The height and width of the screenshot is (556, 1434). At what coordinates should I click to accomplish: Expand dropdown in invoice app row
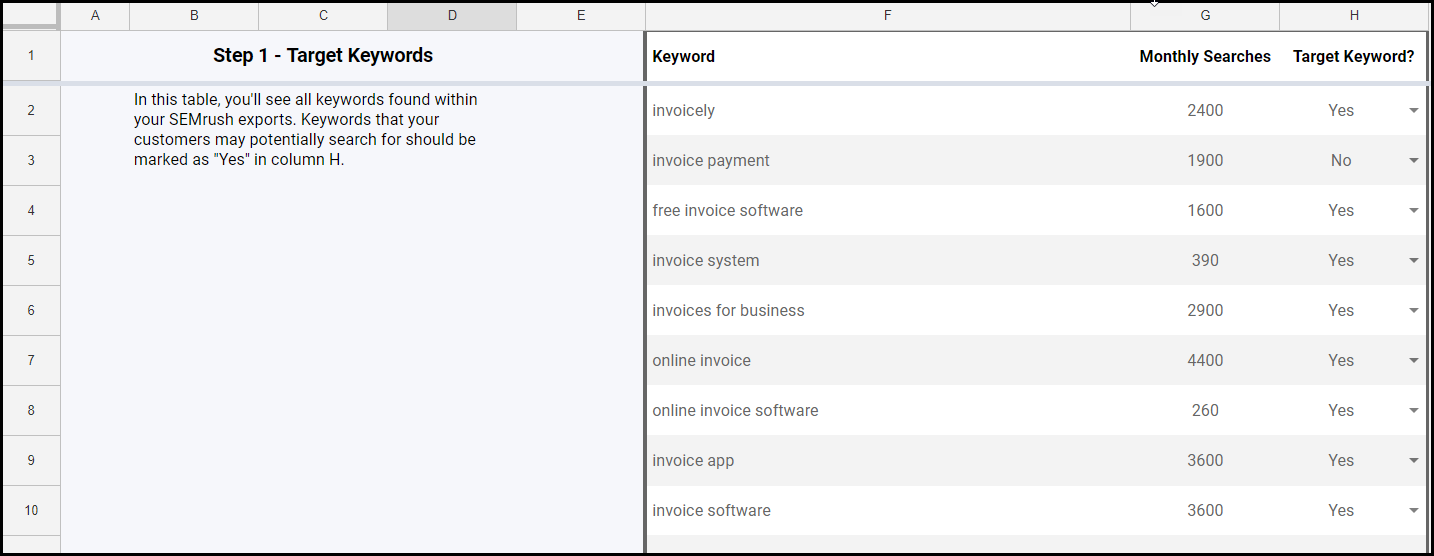click(x=1413, y=461)
